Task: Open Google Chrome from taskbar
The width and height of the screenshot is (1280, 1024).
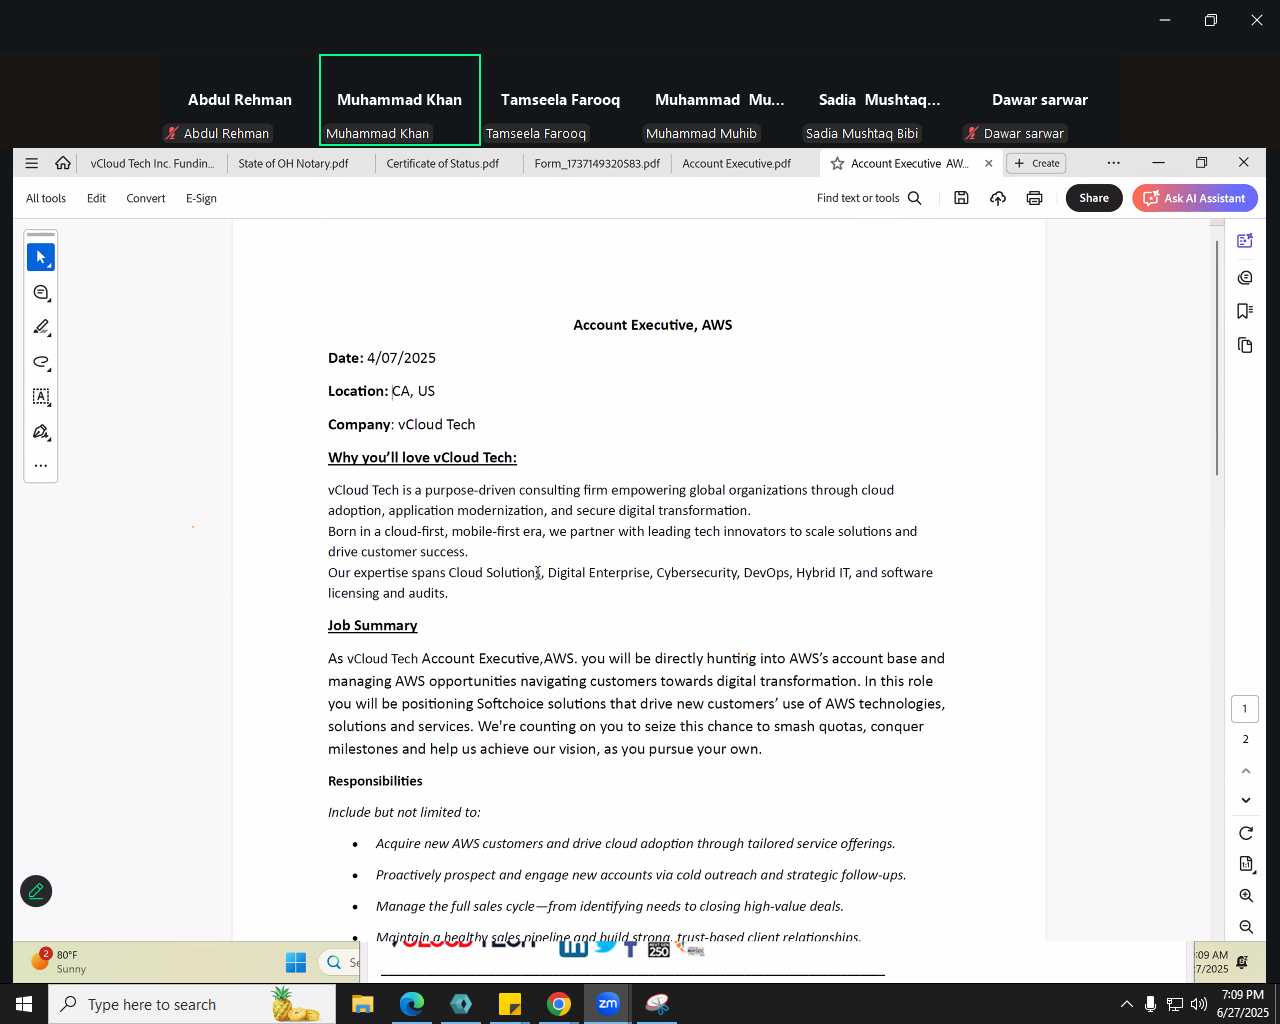Action: tap(559, 1004)
